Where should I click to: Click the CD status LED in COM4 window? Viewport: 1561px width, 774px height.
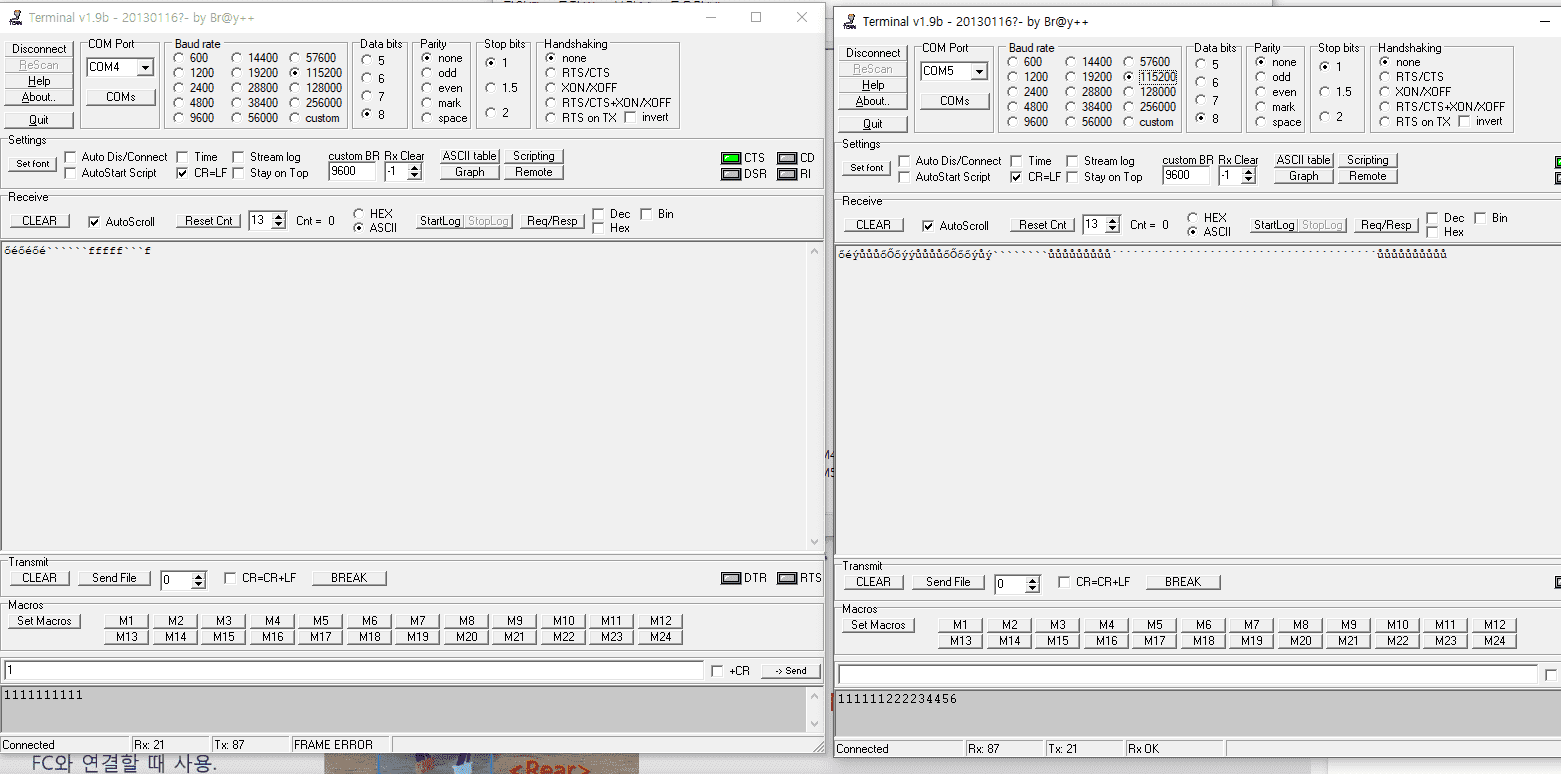tap(787, 158)
